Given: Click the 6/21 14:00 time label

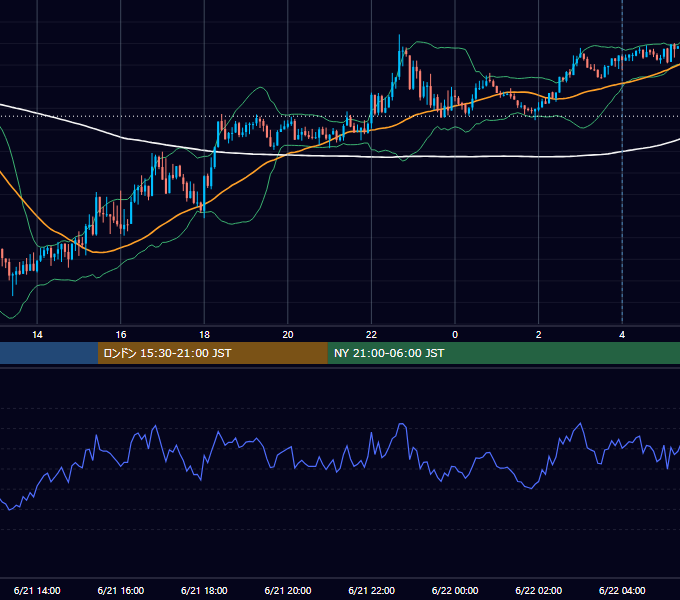Looking at the screenshot, I should (37, 590).
